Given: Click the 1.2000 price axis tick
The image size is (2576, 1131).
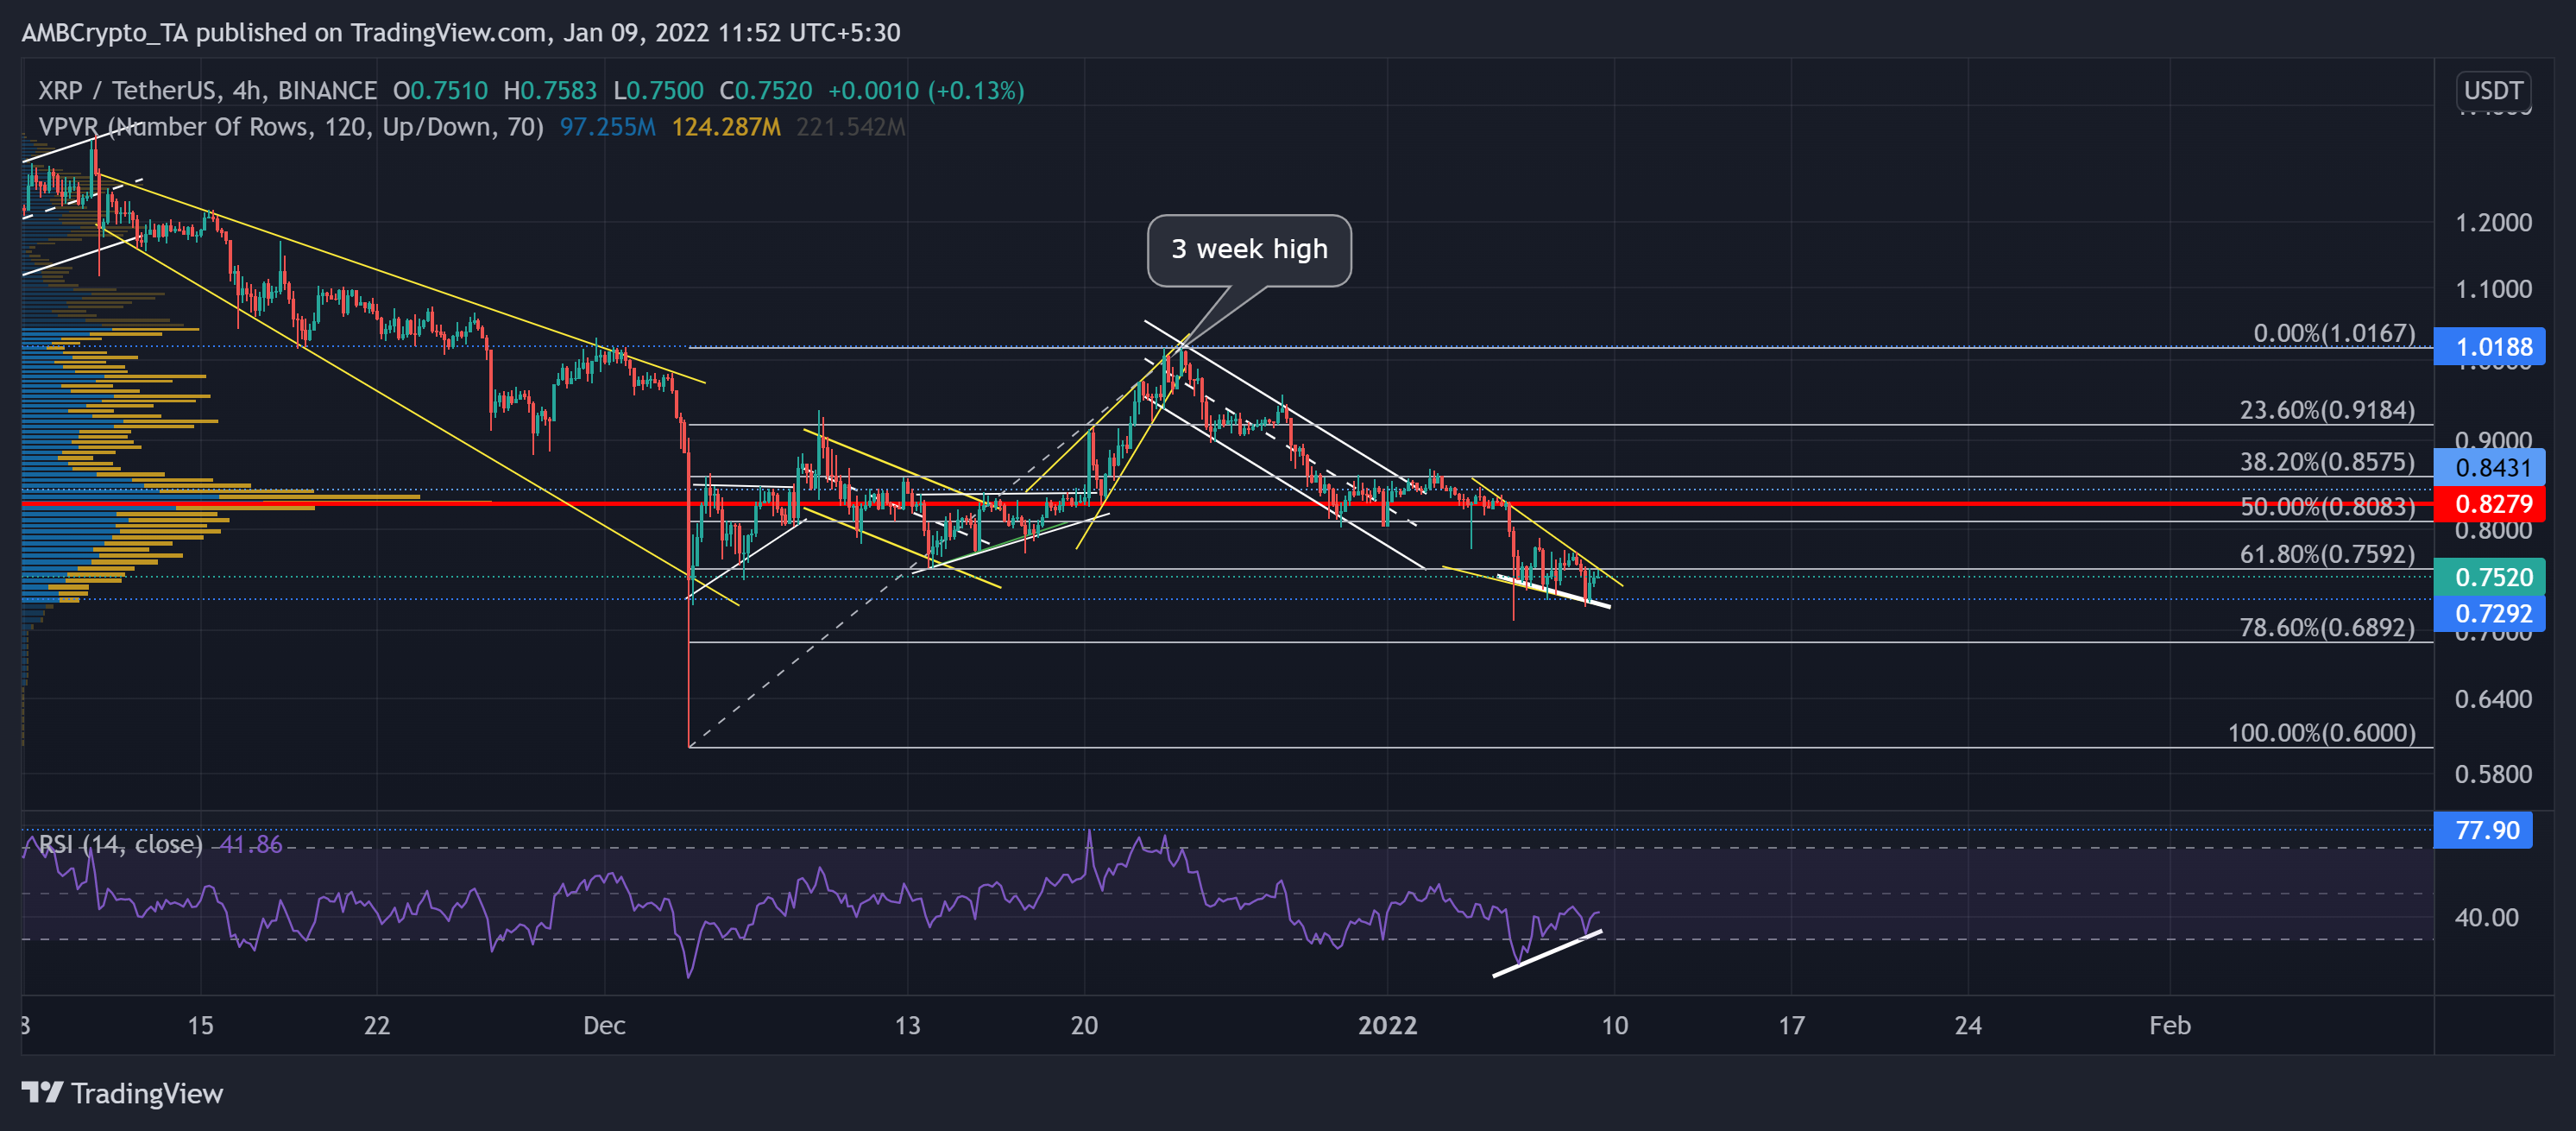Looking at the screenshot, I should click(x=2493, y=222).
